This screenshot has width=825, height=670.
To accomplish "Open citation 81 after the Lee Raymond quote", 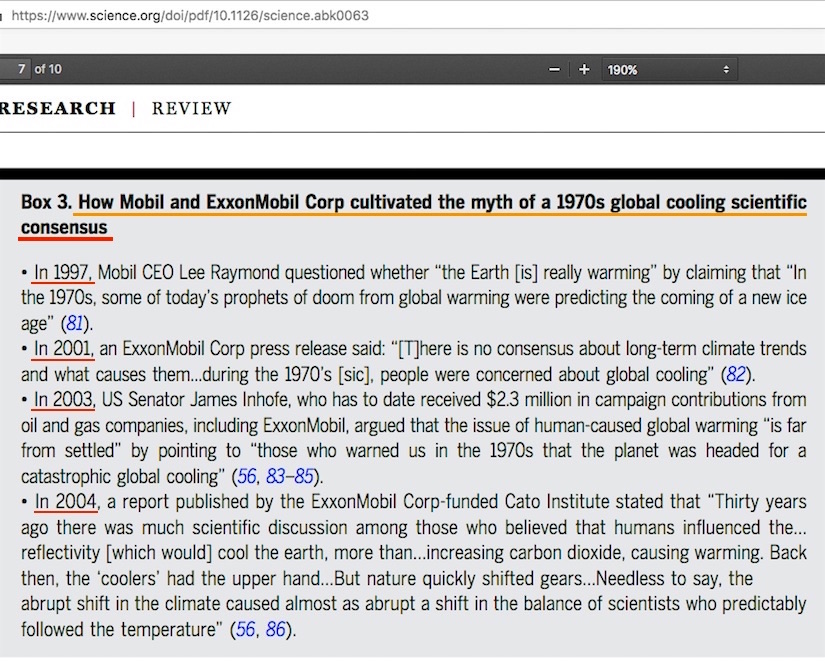I will click(x=75, y=323).
